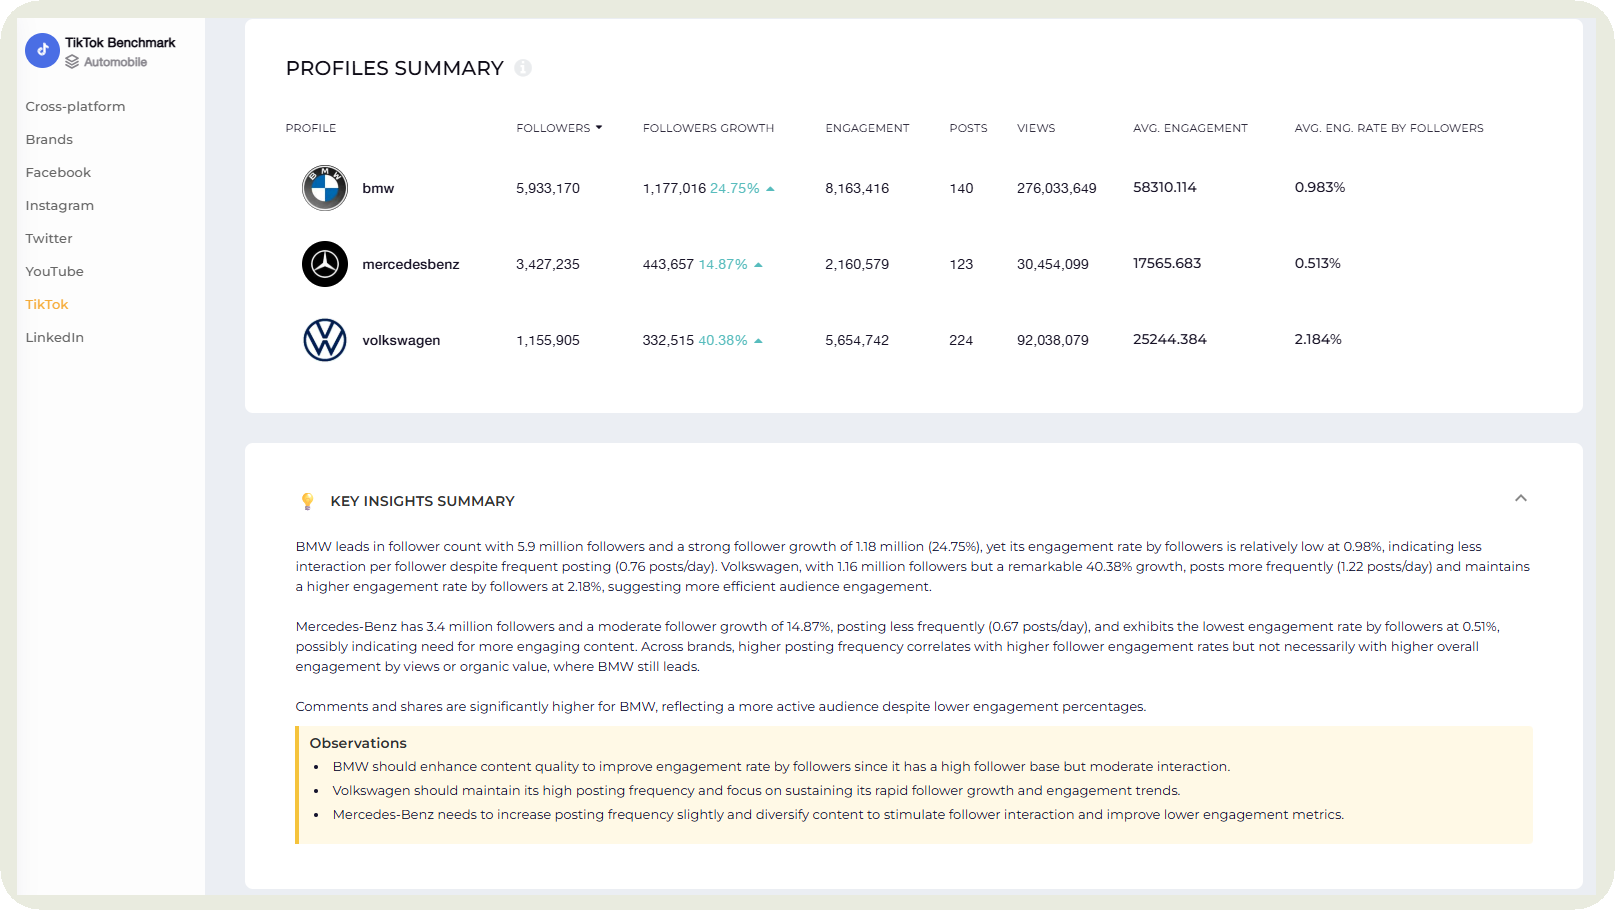
Task: Click the Automobile layers icon
Action: pyautogui.click(x=72, y=62)
